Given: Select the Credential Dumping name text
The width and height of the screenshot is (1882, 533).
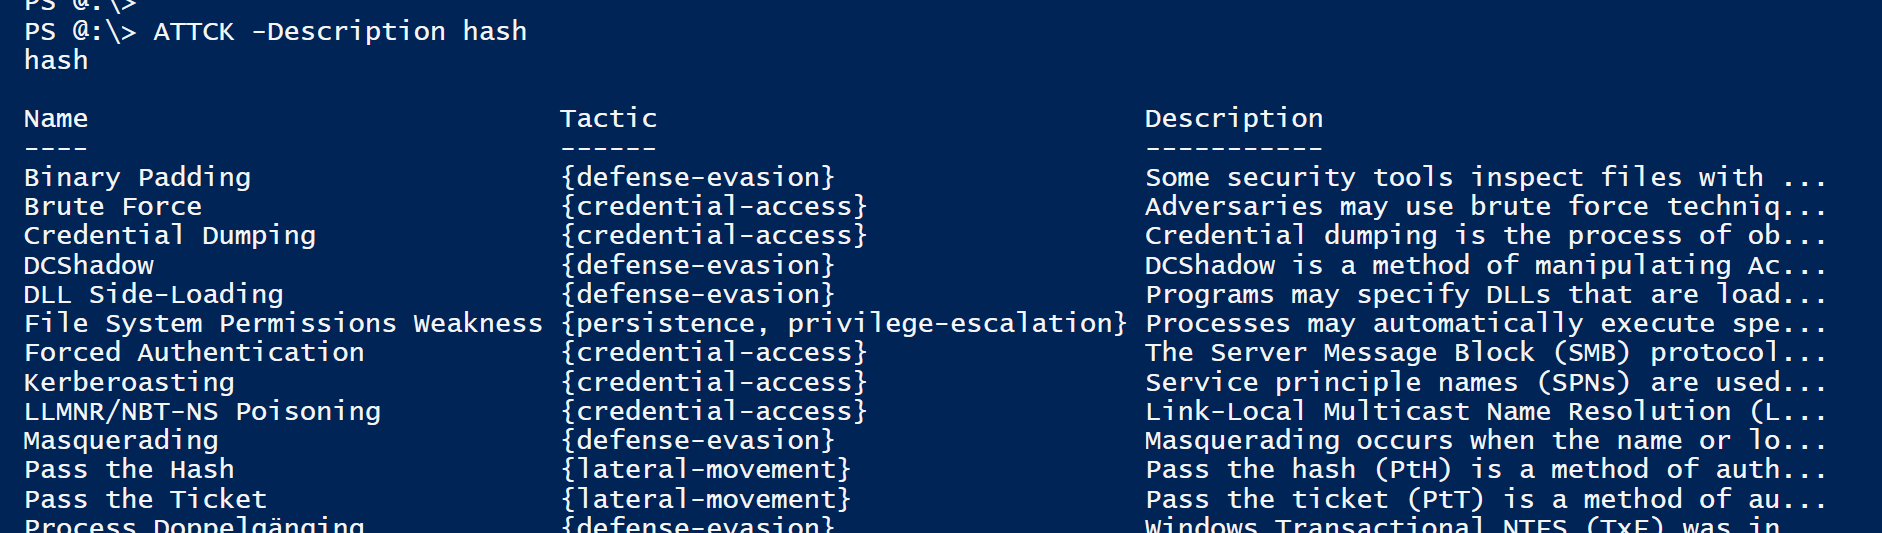Looking at the screenshot, I should click(x=170, y=236).
